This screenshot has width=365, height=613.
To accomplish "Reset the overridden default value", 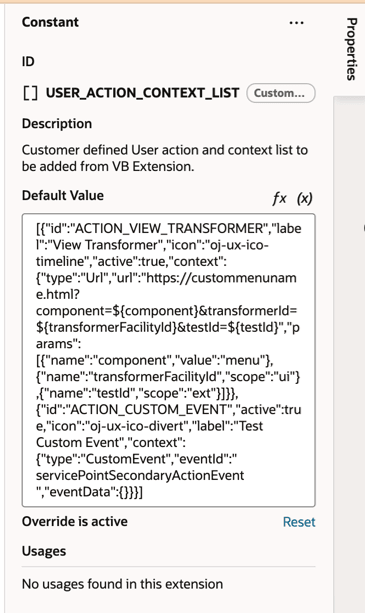I will click(x=299, y=522).
